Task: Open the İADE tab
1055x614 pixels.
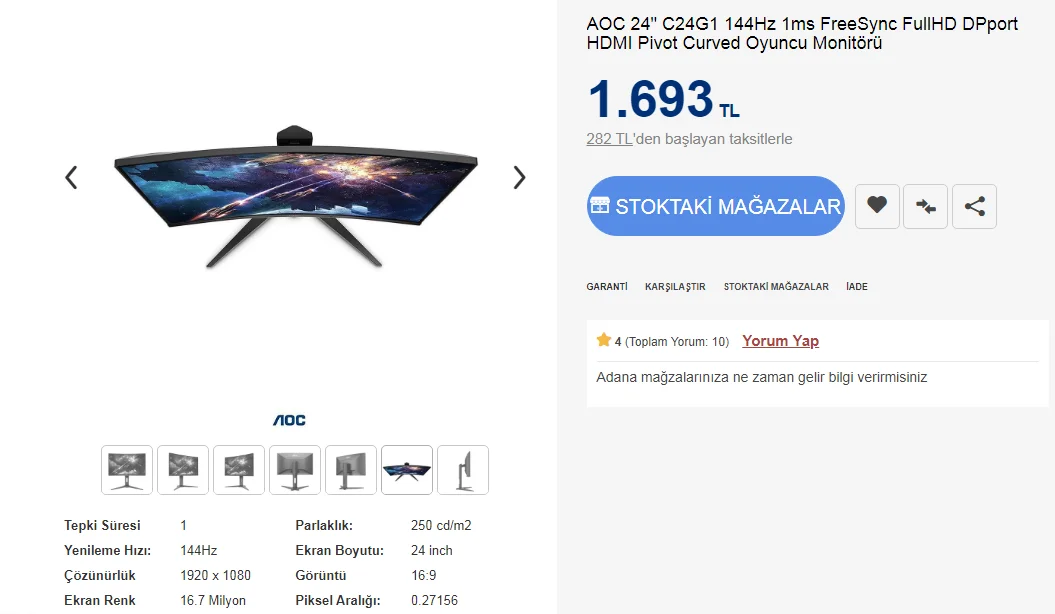Action: click(x=857, y=286)
